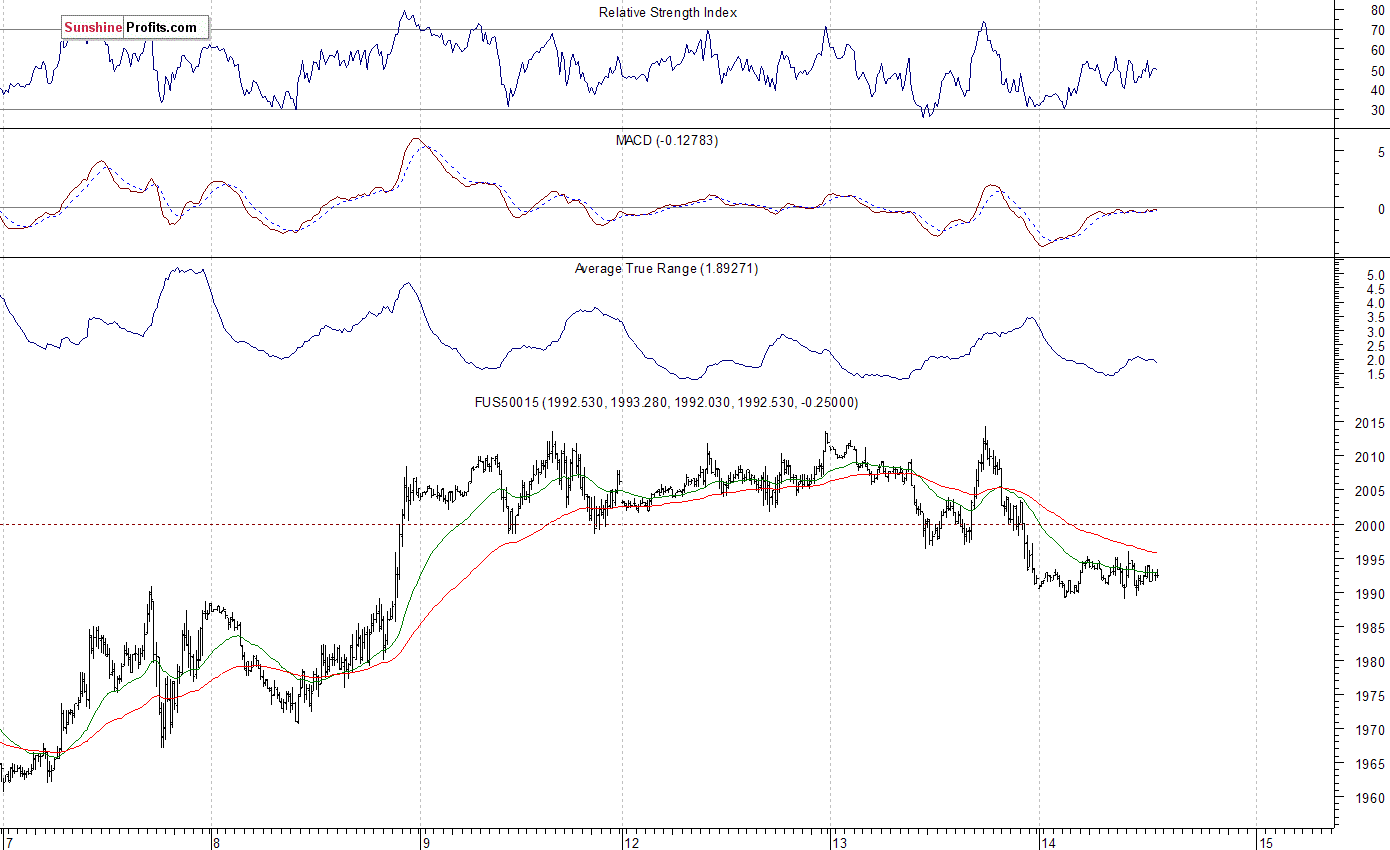Click the 70 label on RSI axis

point(1377,30)
